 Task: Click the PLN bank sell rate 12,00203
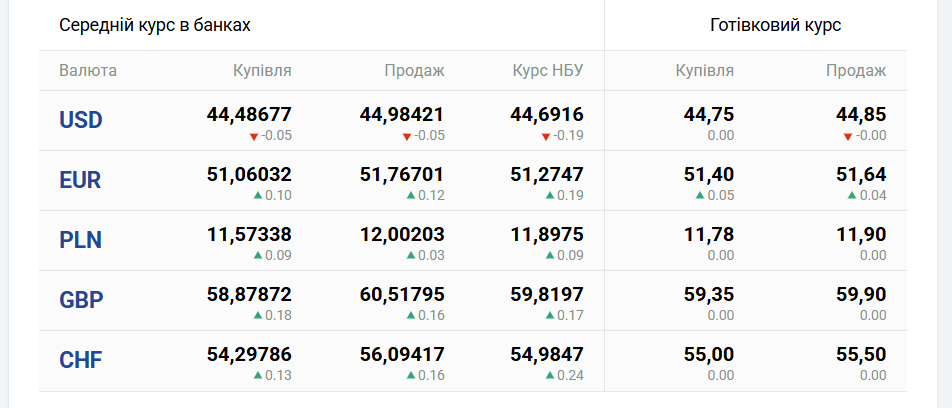[402, 234]
